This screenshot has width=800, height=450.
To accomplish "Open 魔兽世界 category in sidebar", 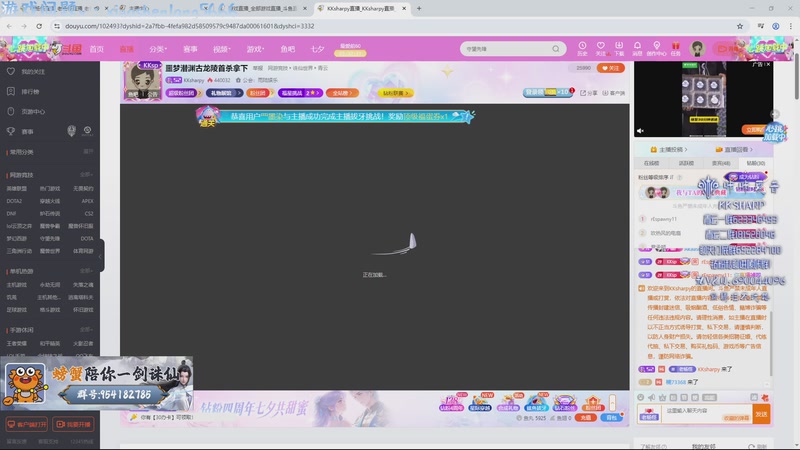I will pos(50,251).
